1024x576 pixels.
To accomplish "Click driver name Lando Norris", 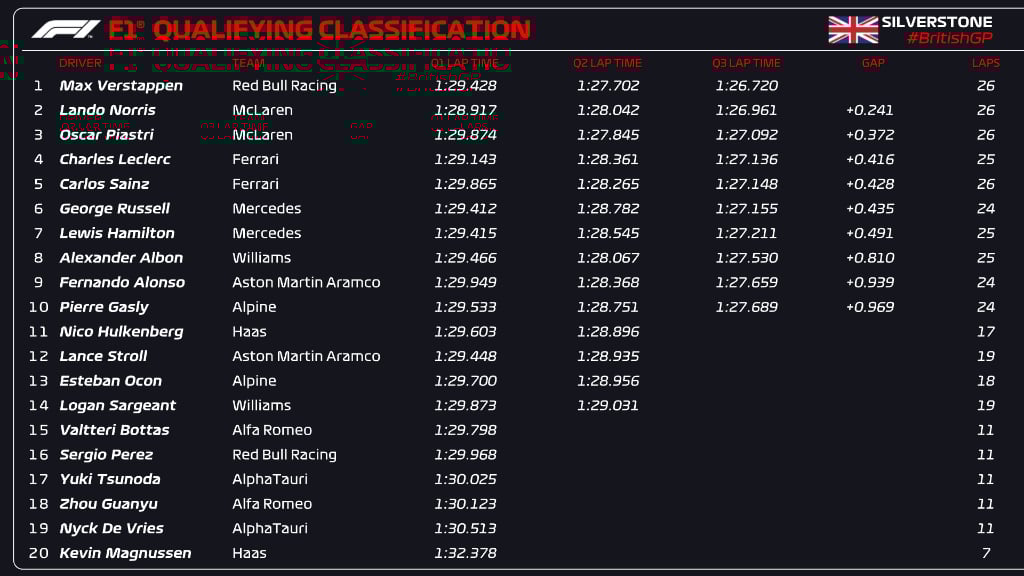I will coord(107,110).
